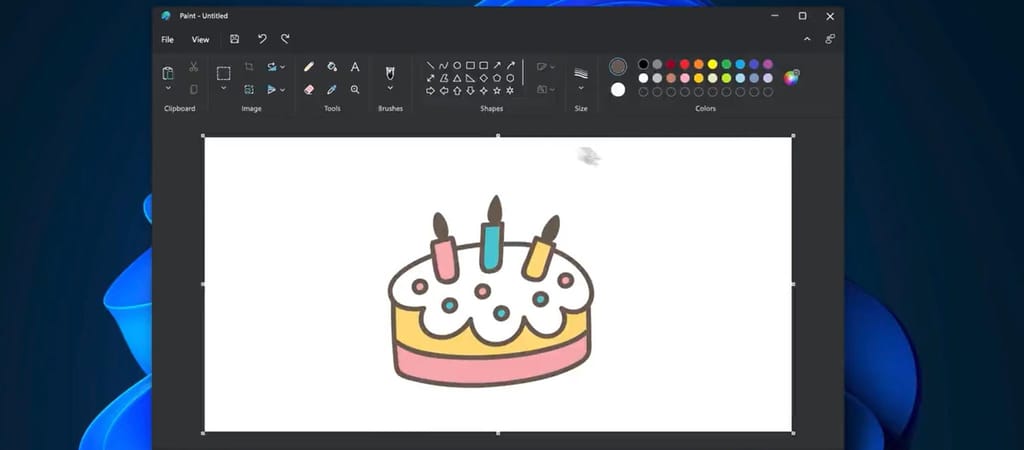The image size is (1024, 450).
Task: Expand the Size dropdown
Action: pyautogui.click(x=580, y=88)
